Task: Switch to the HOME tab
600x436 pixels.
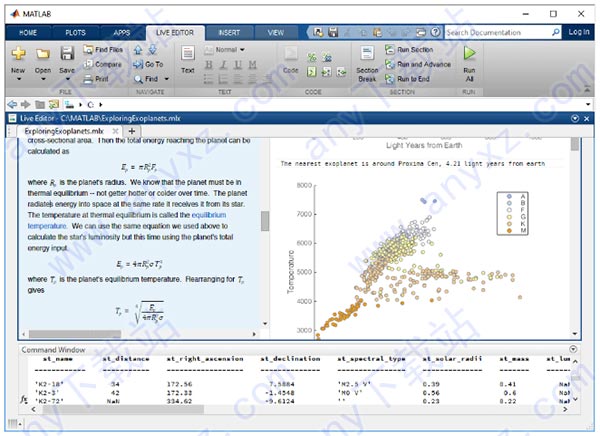Action: pyautogui.click(x=28, y=33)
